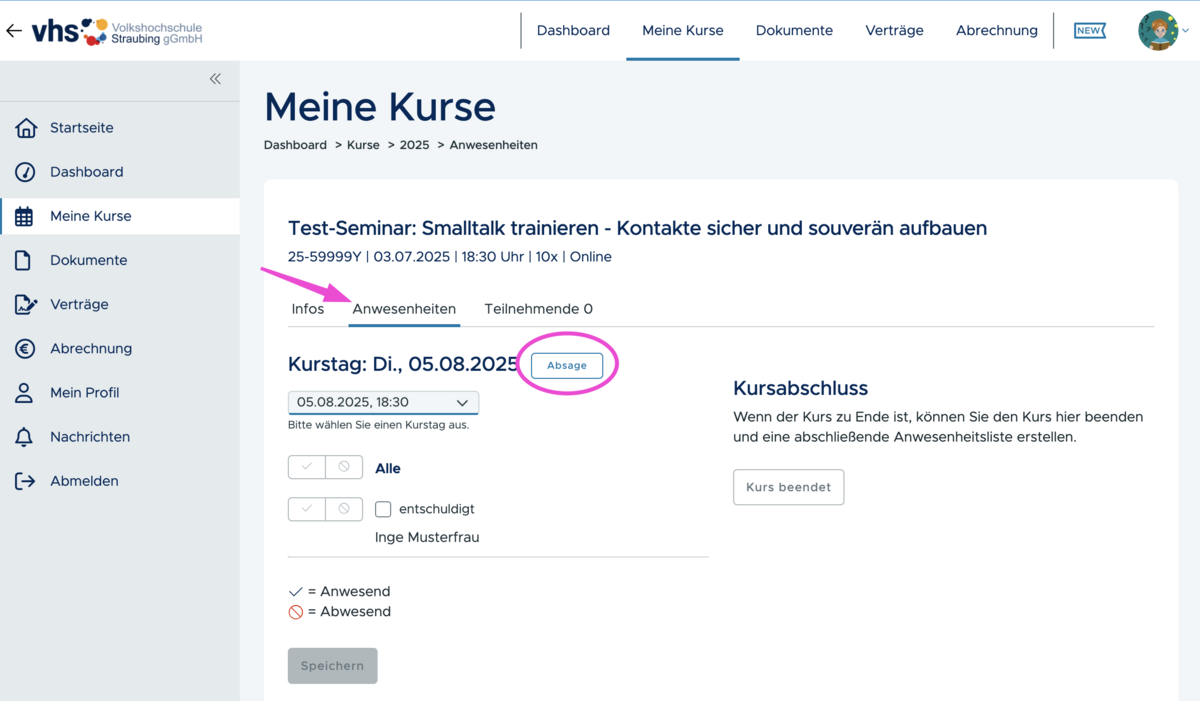Click the back arrow beside vhs logo
The image size is (1200, 701).
tap(14, 31)
